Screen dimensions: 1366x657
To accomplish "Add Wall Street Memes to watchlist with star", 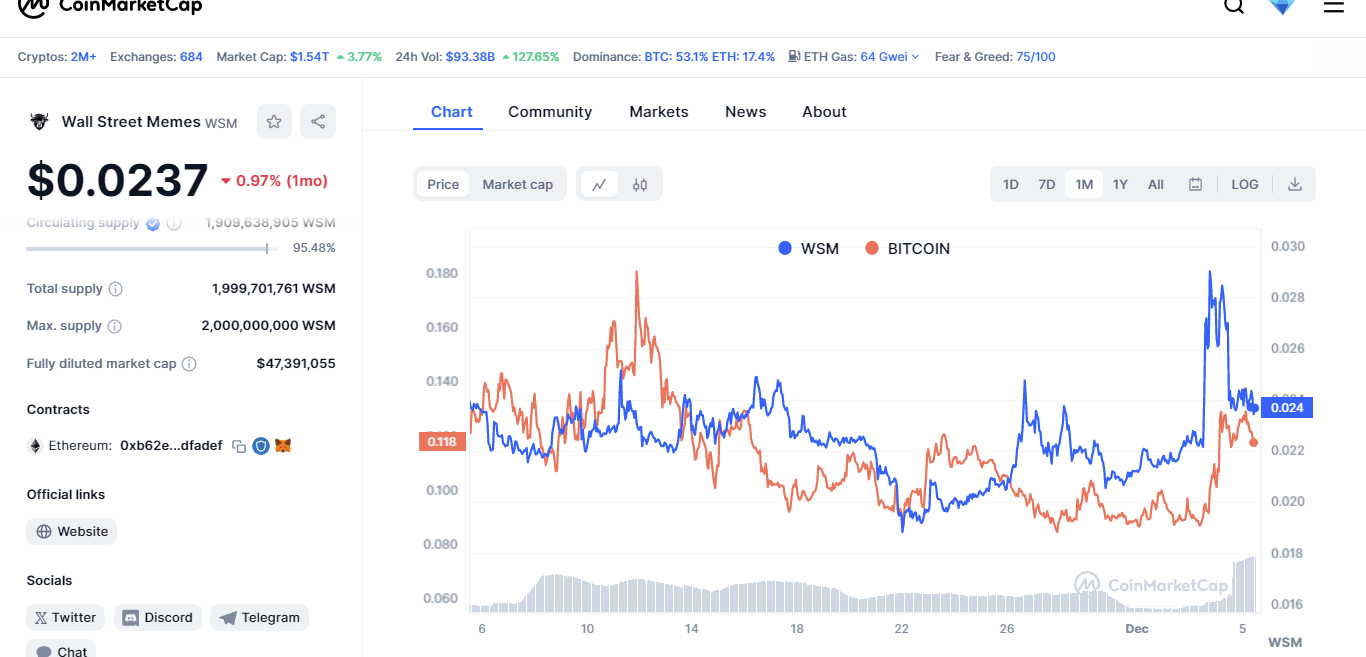I will pos(274,122).
